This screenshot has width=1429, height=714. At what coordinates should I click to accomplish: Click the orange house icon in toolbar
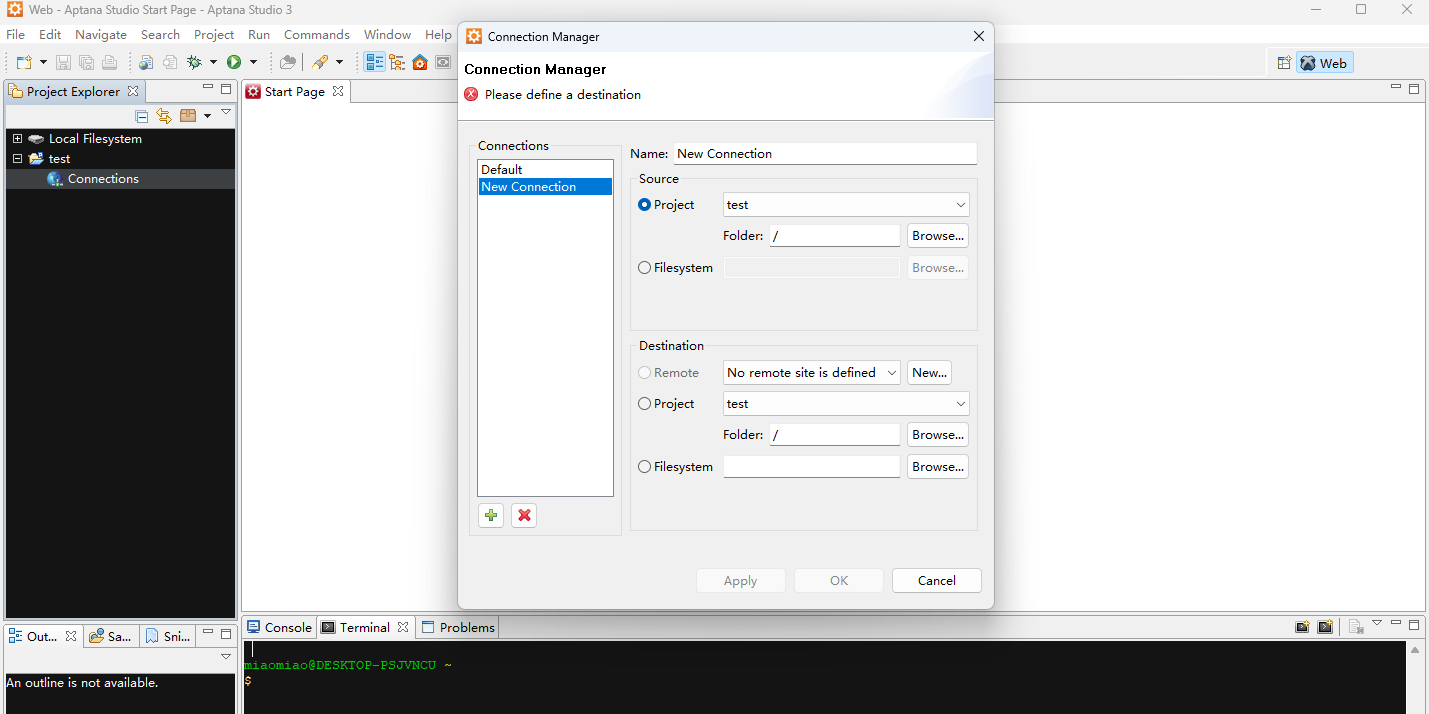click(420, 62)
